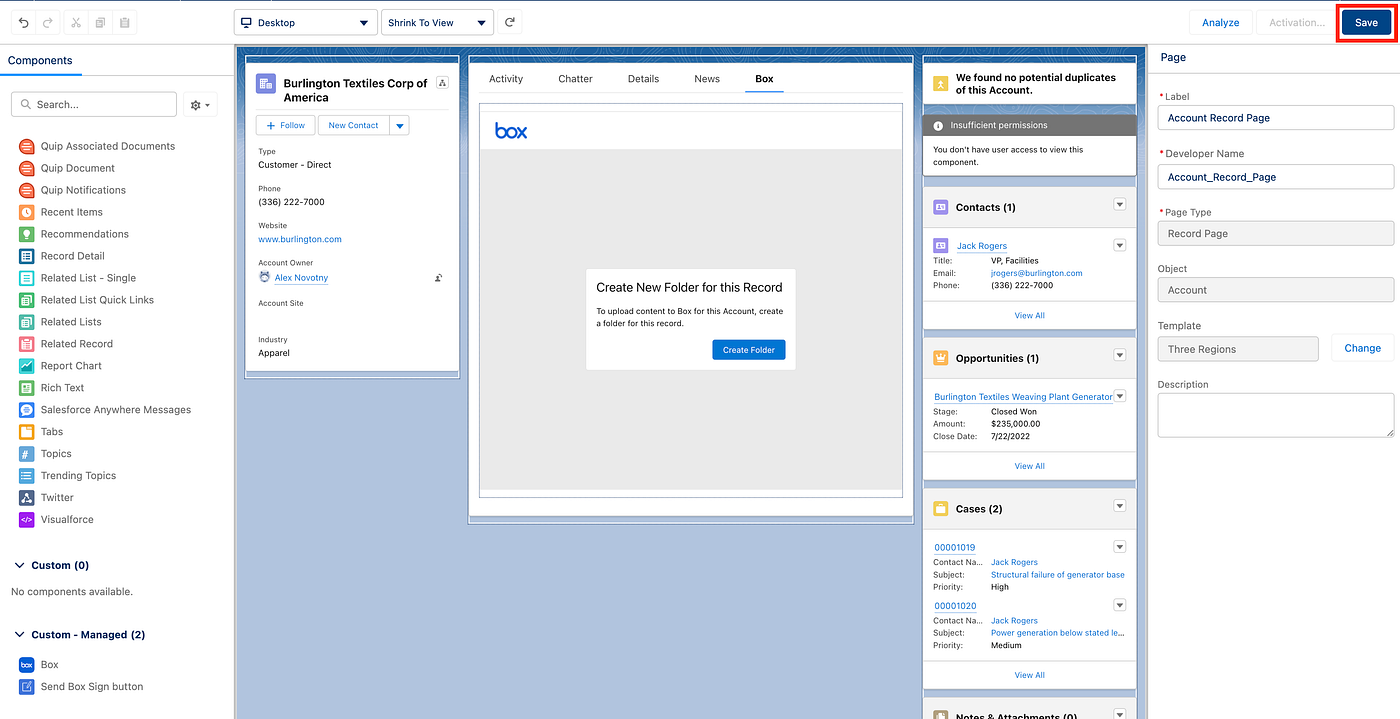This screenshot has height=719, width=1400.
Task: Click the Developer Name input field
Action: point(1275,177)
